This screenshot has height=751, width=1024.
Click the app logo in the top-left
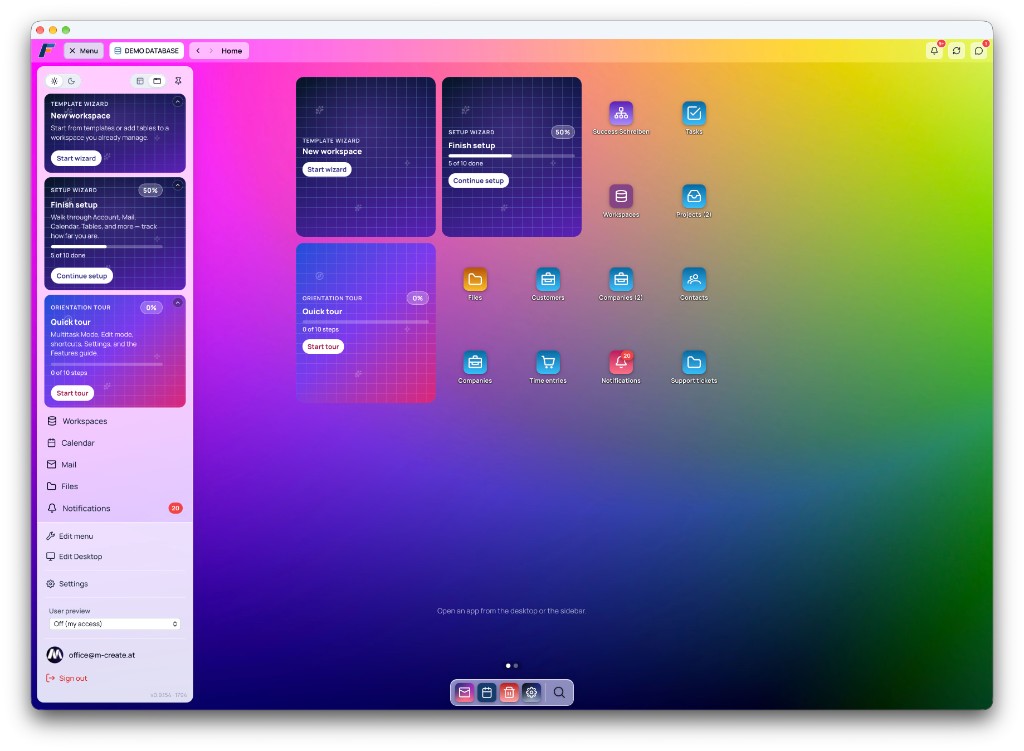click(46, 50)
